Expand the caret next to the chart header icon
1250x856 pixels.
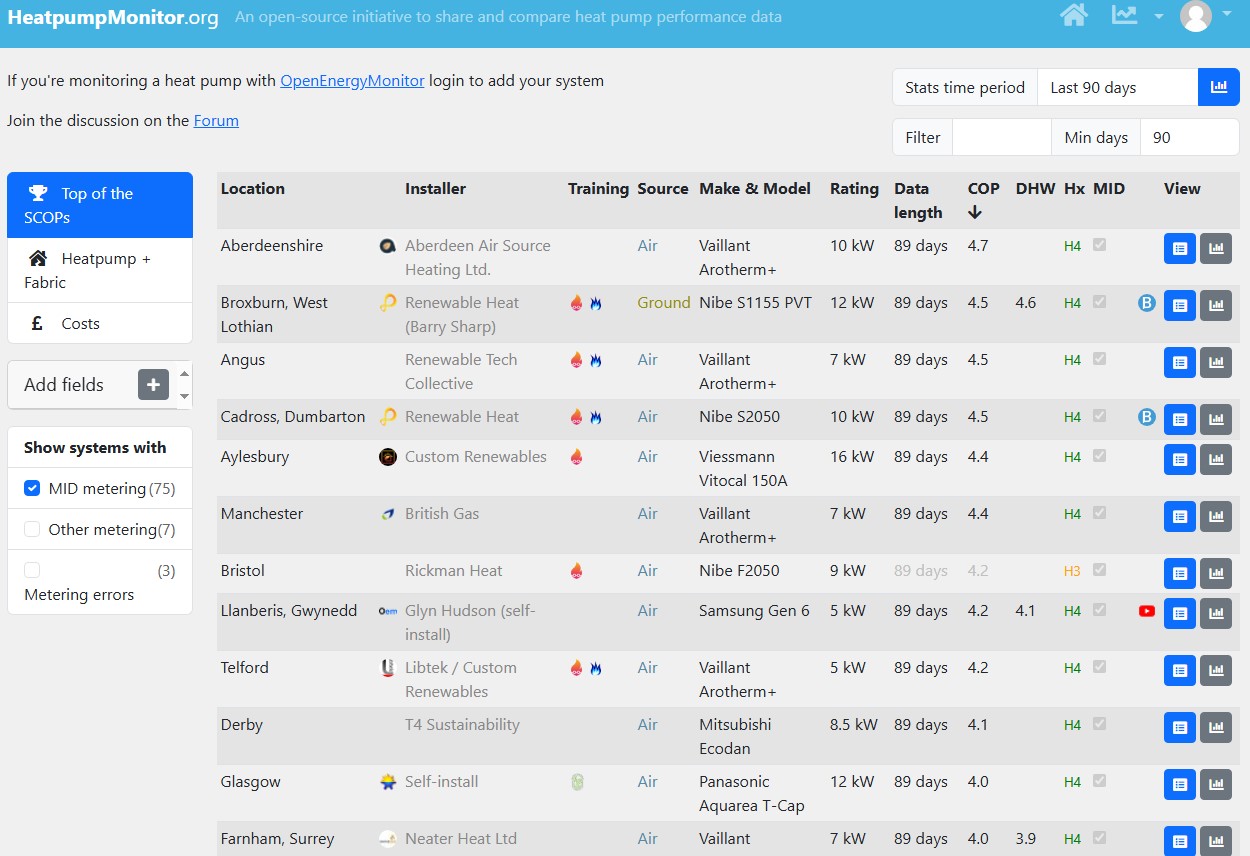click(1159, 16)
